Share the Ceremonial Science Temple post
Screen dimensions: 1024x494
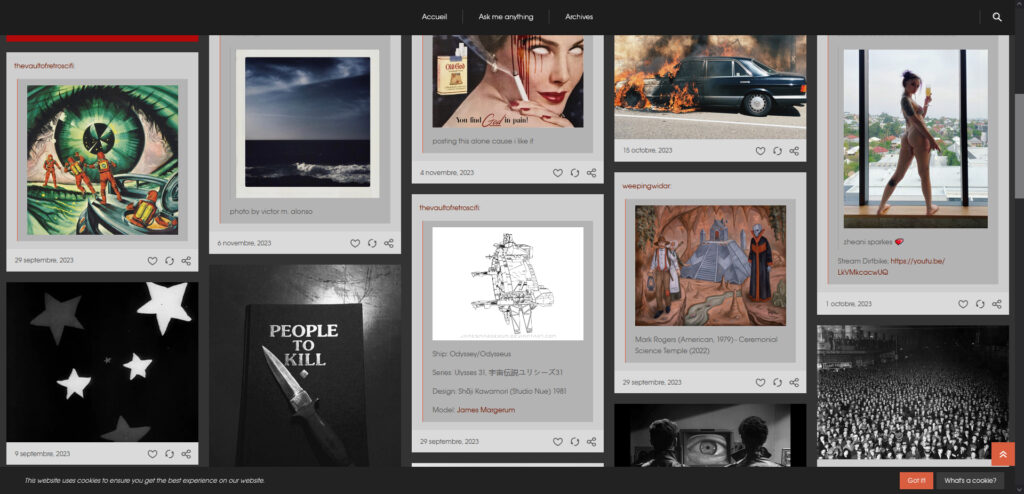(x=793, y=382)
